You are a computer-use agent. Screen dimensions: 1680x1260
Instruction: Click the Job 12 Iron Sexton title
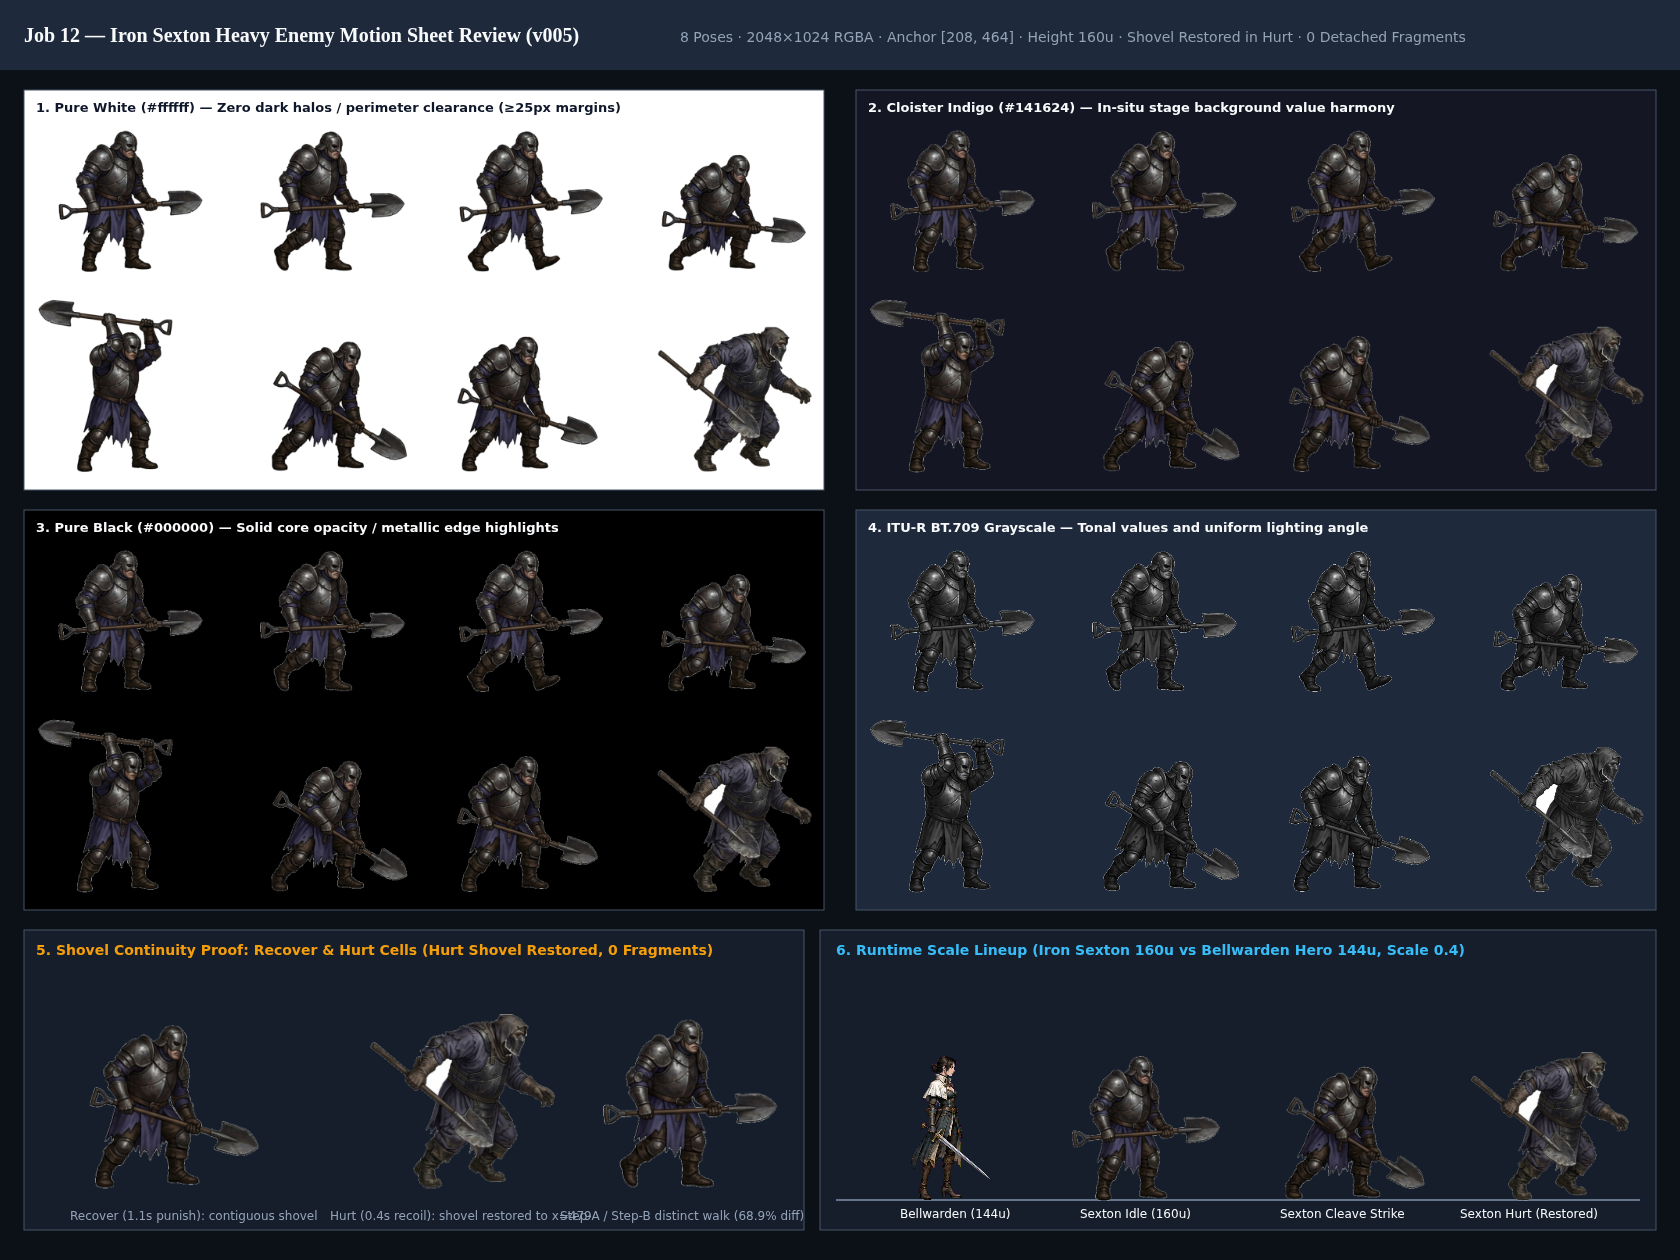click(301, 35)
